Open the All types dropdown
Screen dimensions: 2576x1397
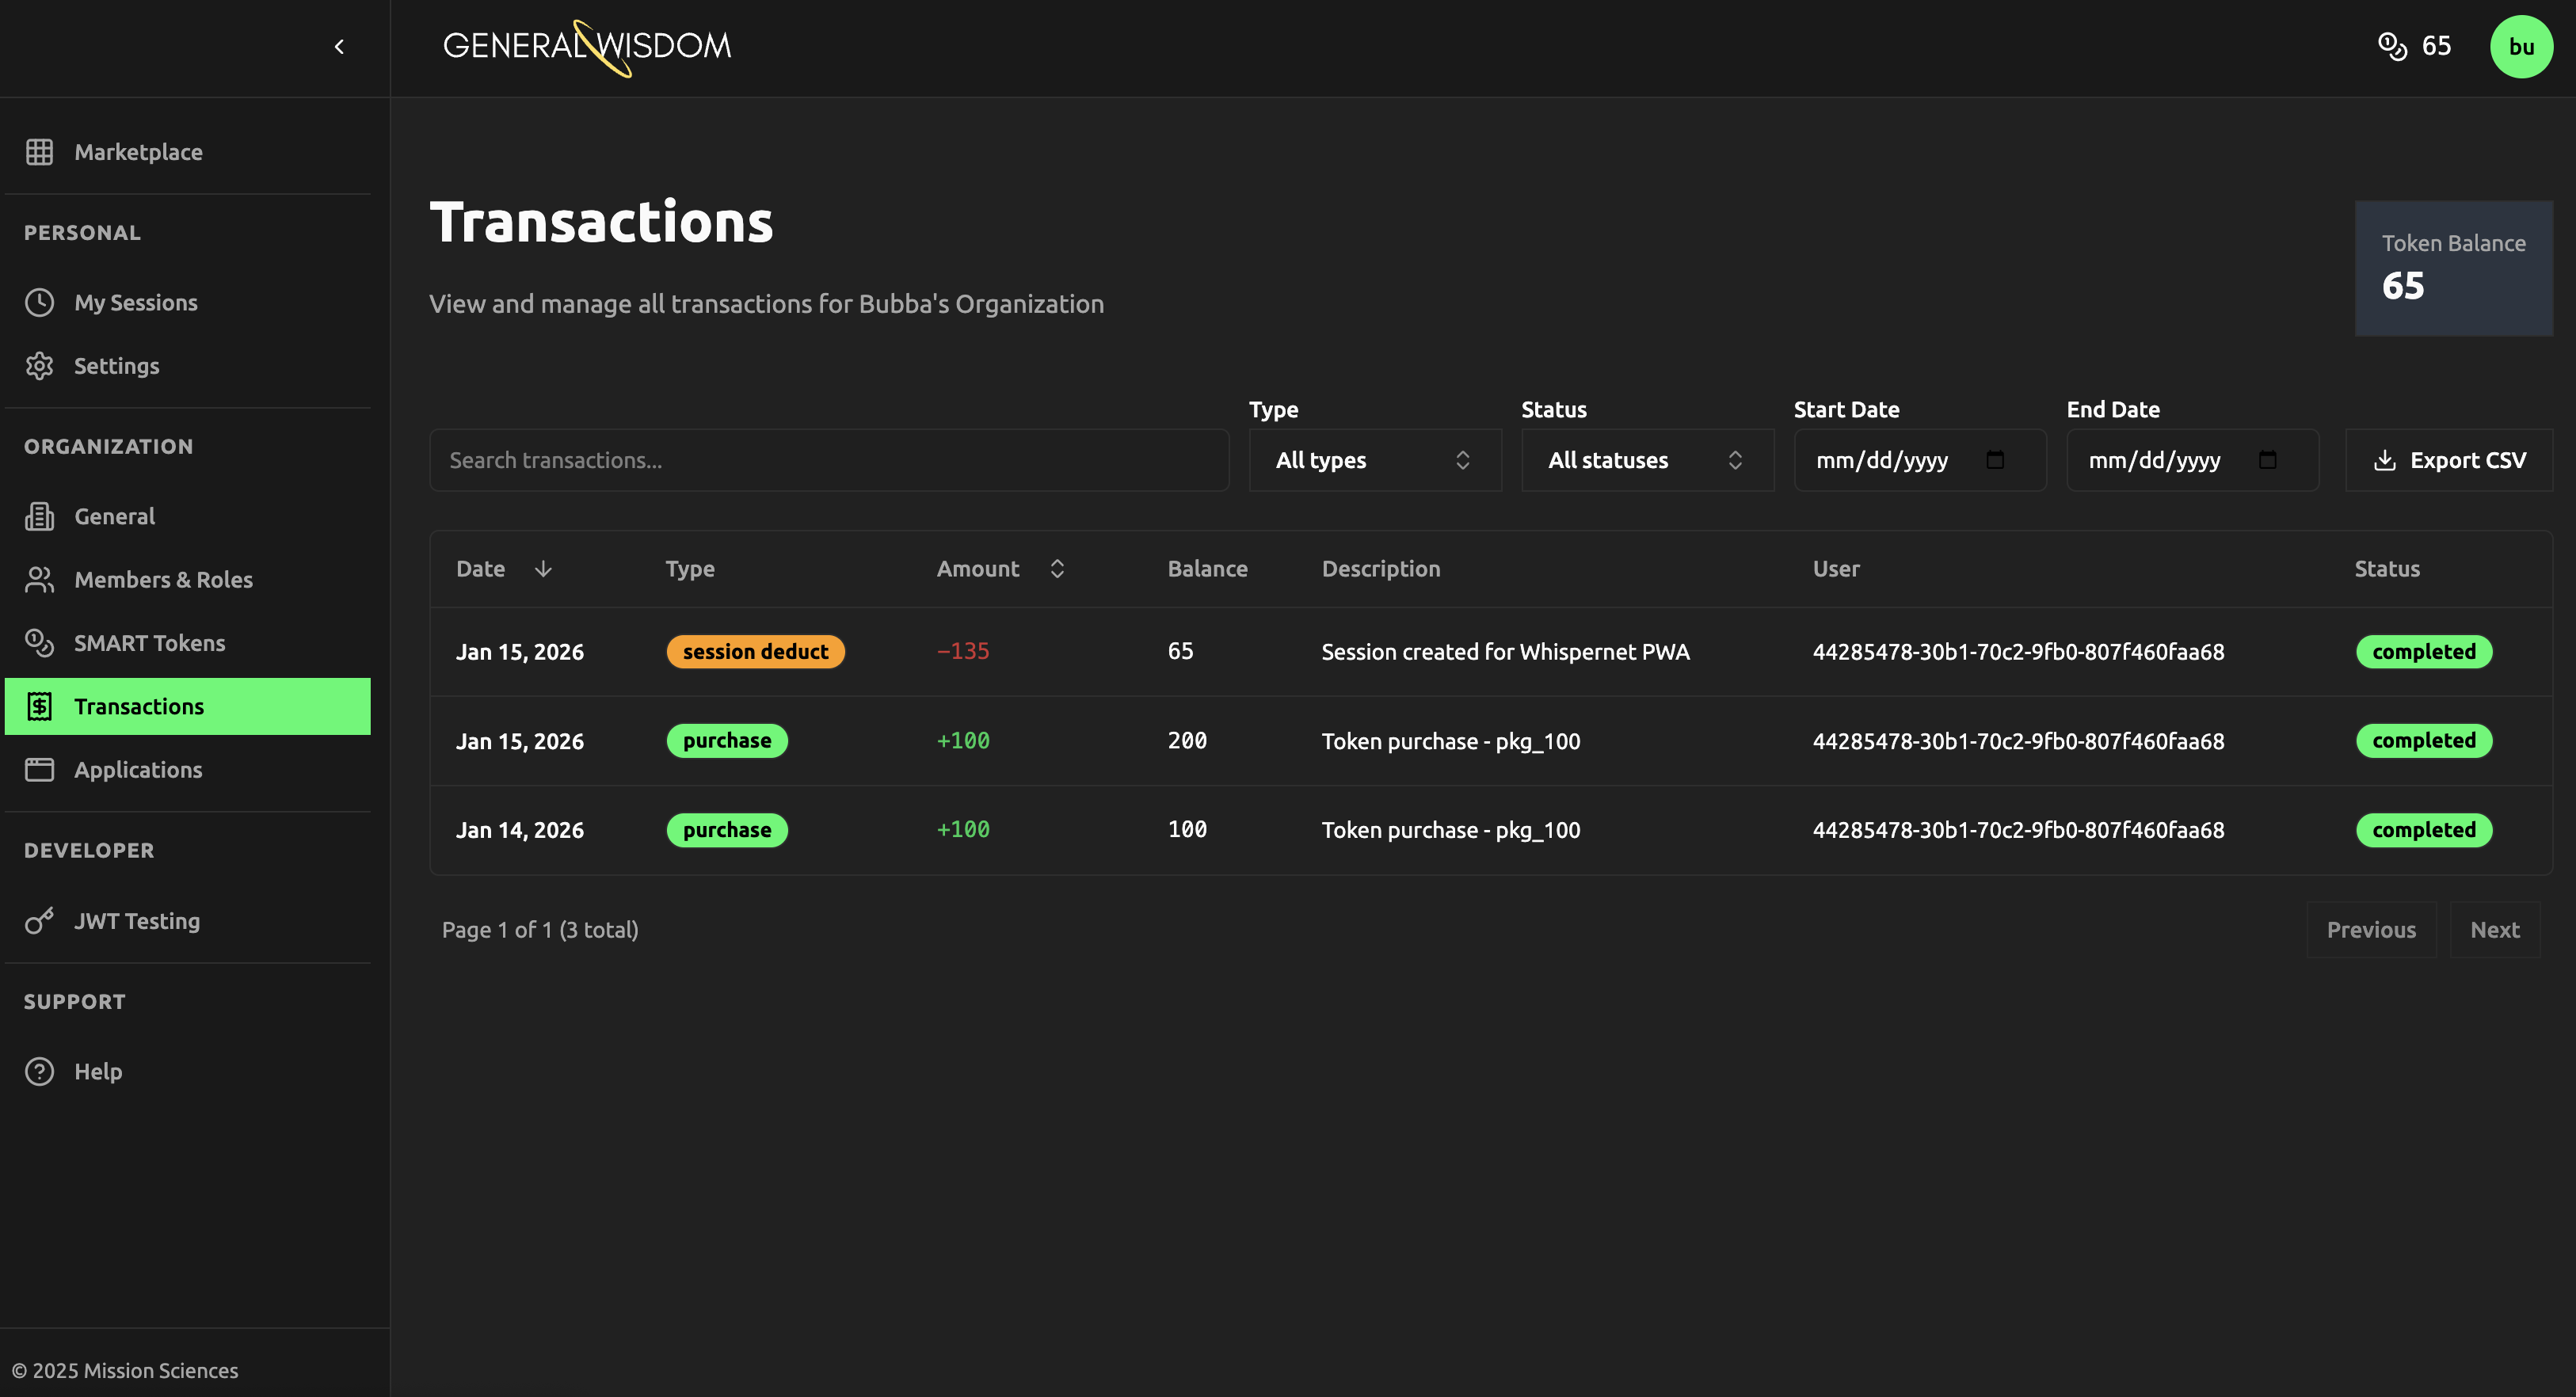1375,460
